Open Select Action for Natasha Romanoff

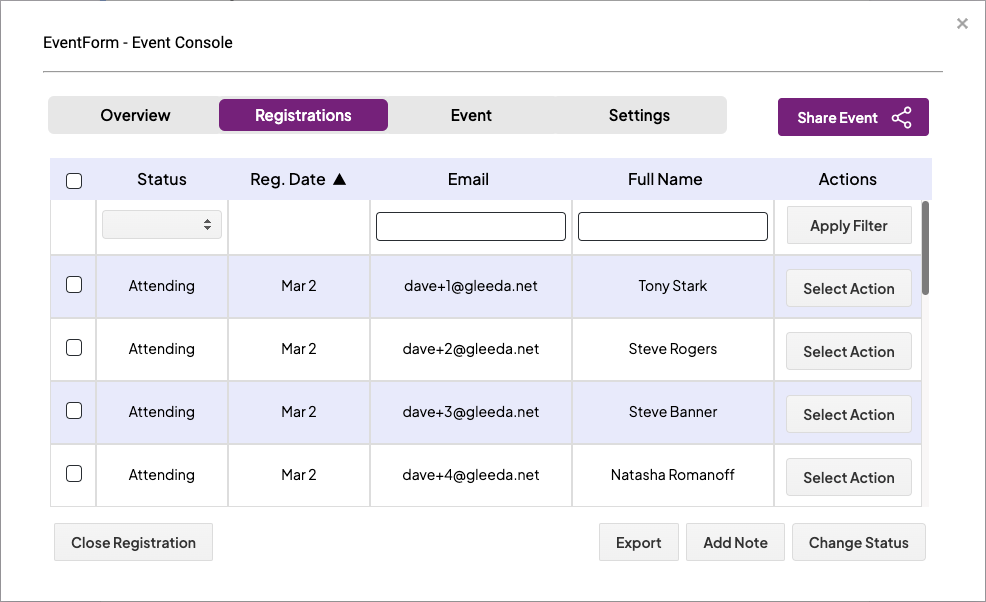coord(848,477)
